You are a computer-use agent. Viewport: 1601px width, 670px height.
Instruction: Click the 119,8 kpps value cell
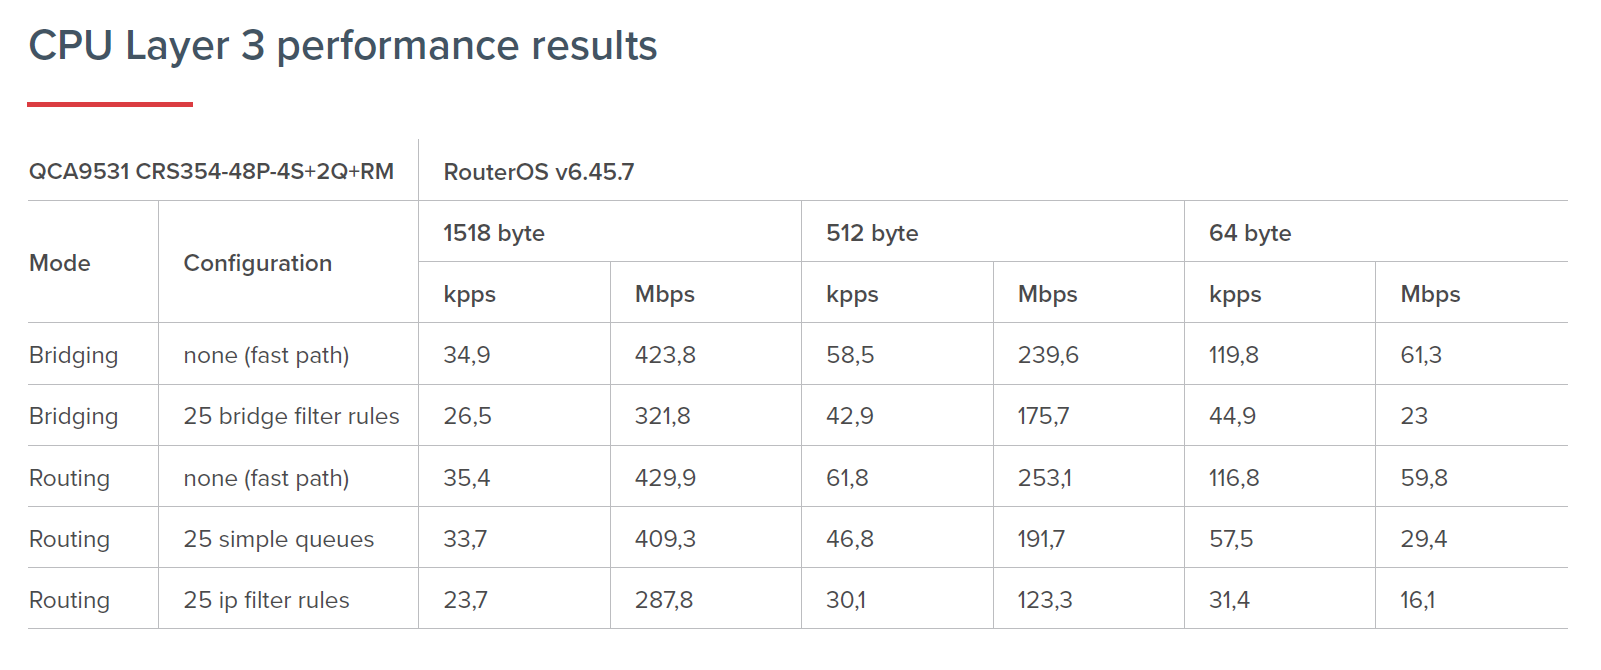pyautogui.click(x=1233, y=355)
